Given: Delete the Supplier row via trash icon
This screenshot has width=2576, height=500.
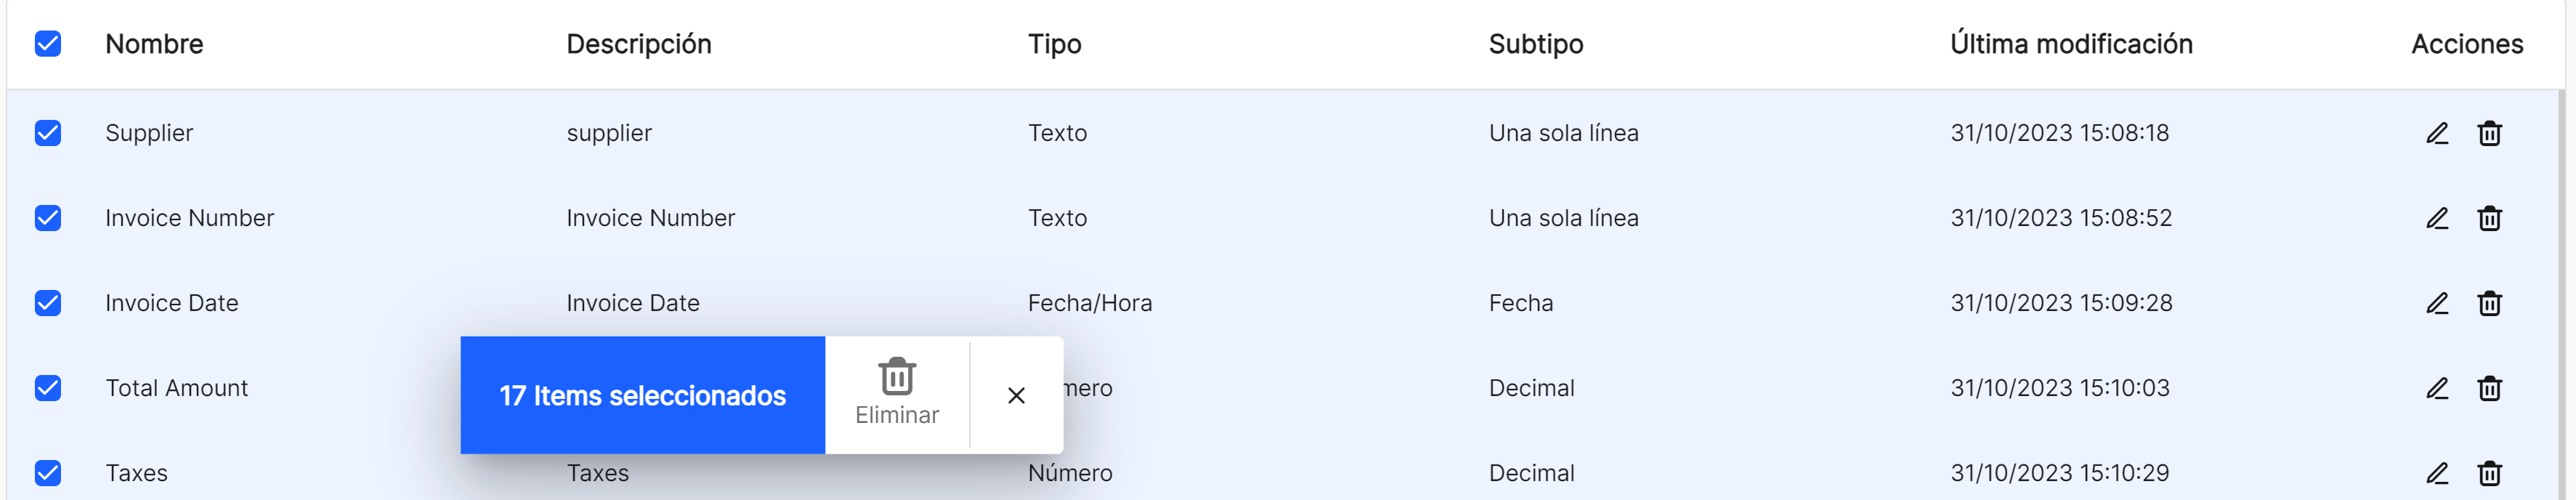Looking at the screenshot, I should (2489, 133).
